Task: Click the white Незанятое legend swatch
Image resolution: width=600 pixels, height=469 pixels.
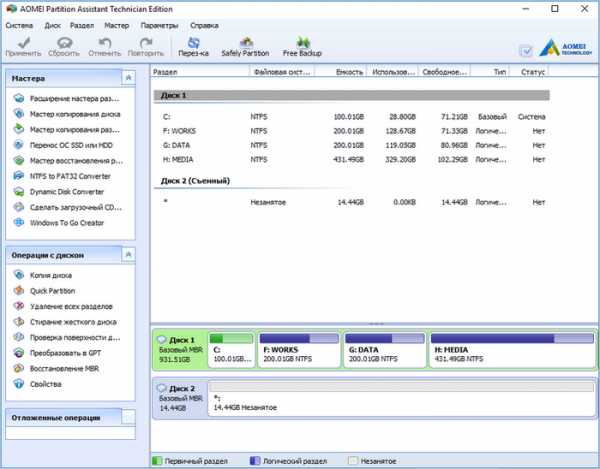Action: (x=353, y=461)
